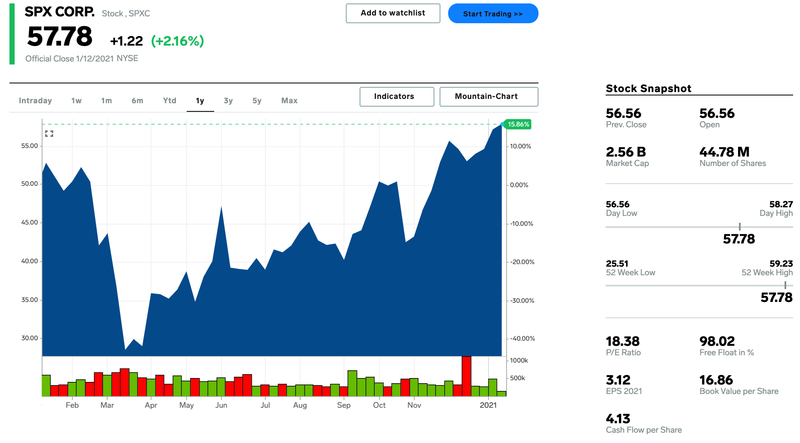800x443 pixels.
Task: Click the (+2.16%) change percentage
Action: pyautogui.click(x=178, y=41)
